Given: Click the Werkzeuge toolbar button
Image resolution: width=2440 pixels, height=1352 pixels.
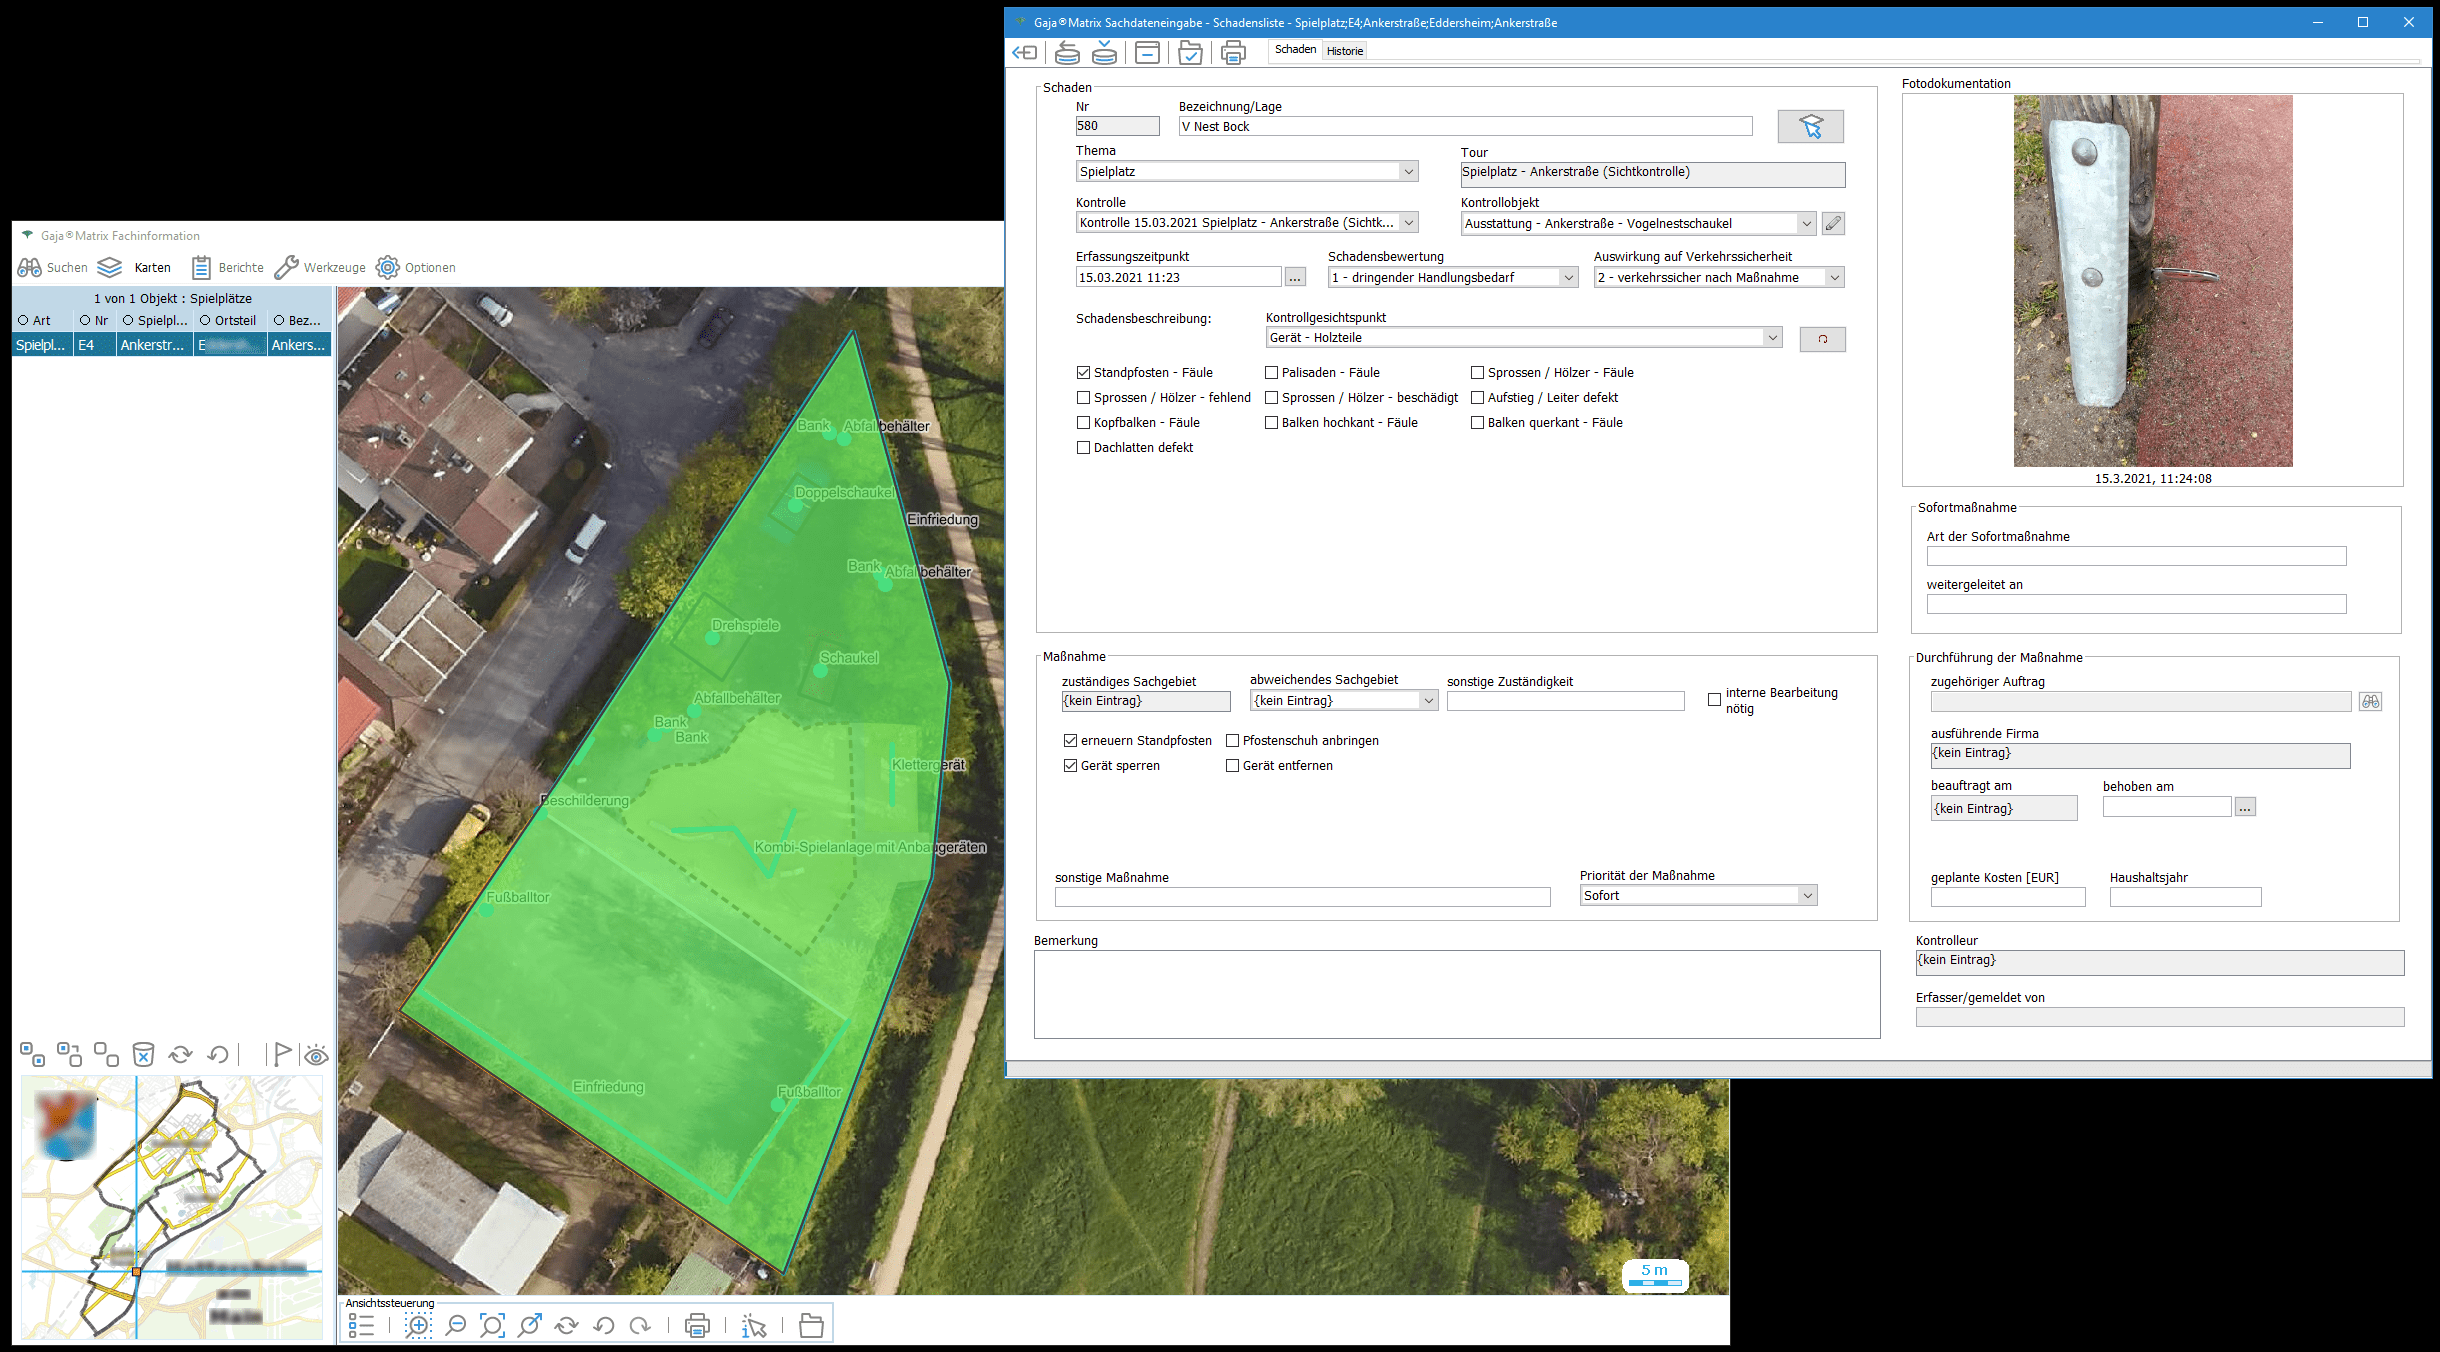Looking at the screenshot, I should [x=321, y=267].
